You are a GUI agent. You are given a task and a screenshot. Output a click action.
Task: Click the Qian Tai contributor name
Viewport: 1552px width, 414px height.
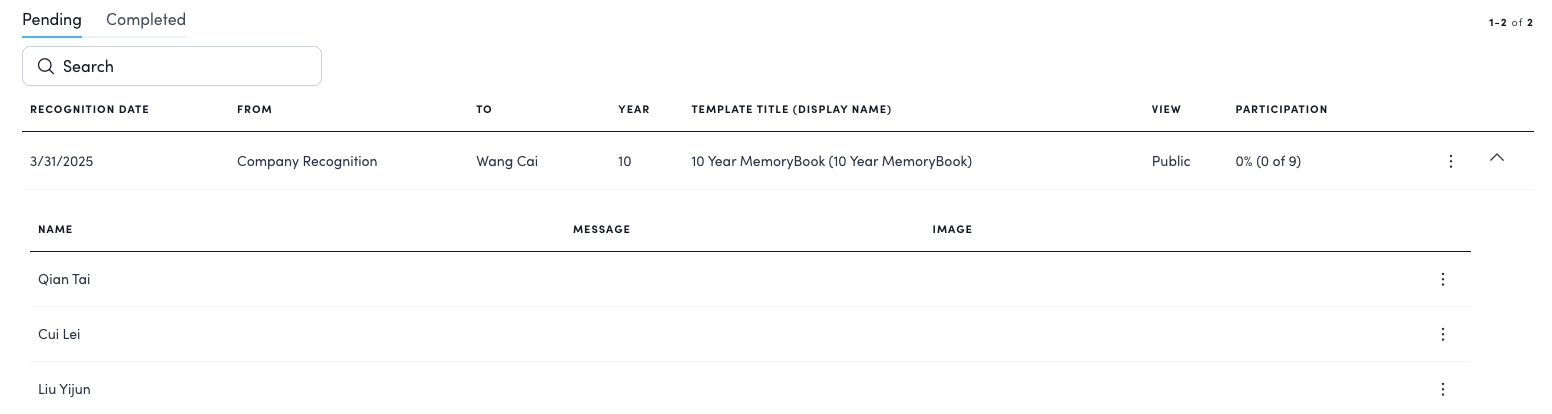(64, 280)
